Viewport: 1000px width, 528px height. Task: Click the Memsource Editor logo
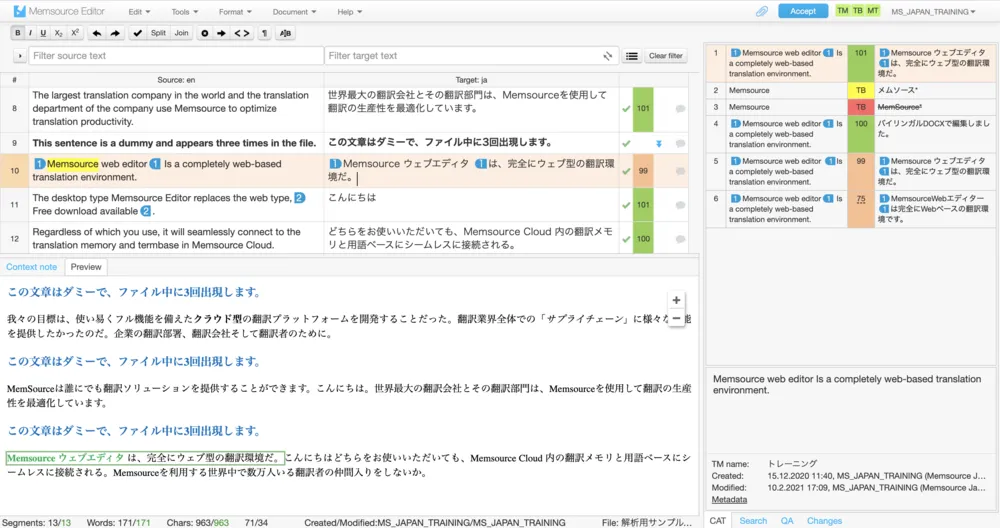(x=59, y=11)
